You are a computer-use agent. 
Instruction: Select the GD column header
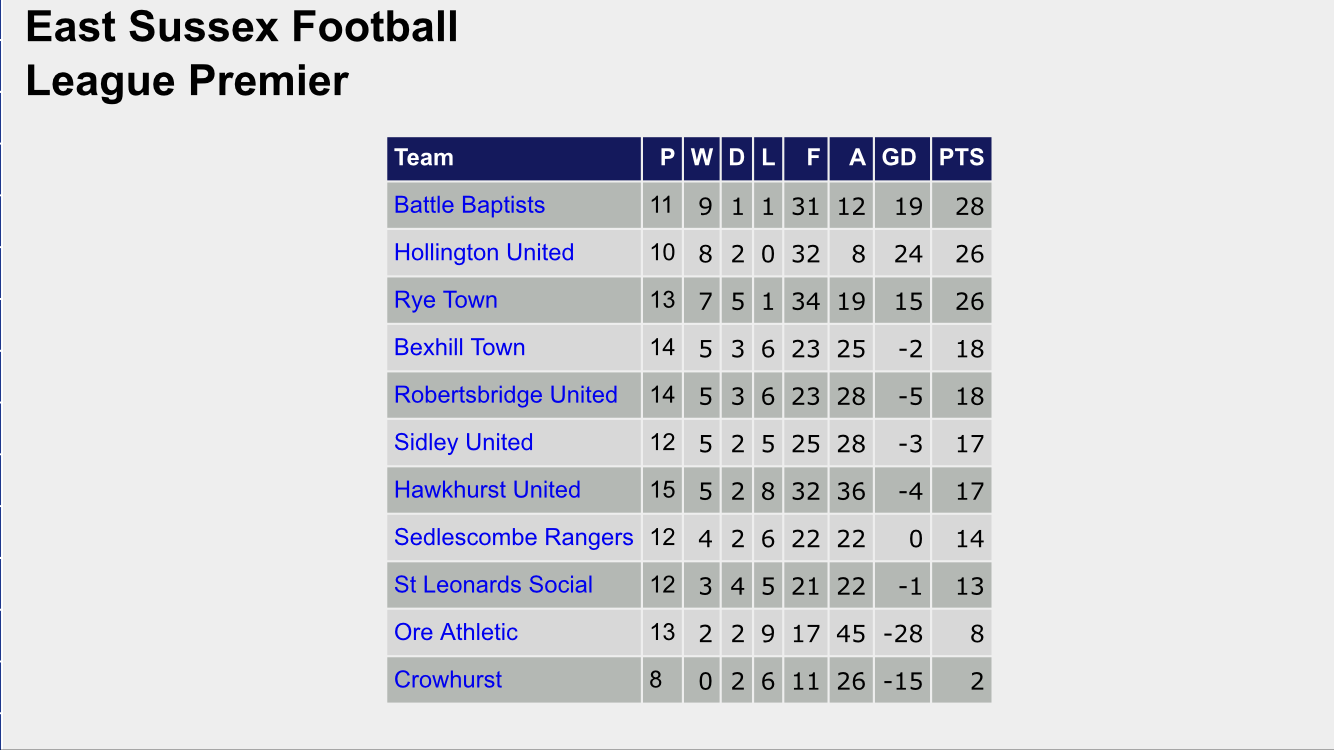pos(899,158)
